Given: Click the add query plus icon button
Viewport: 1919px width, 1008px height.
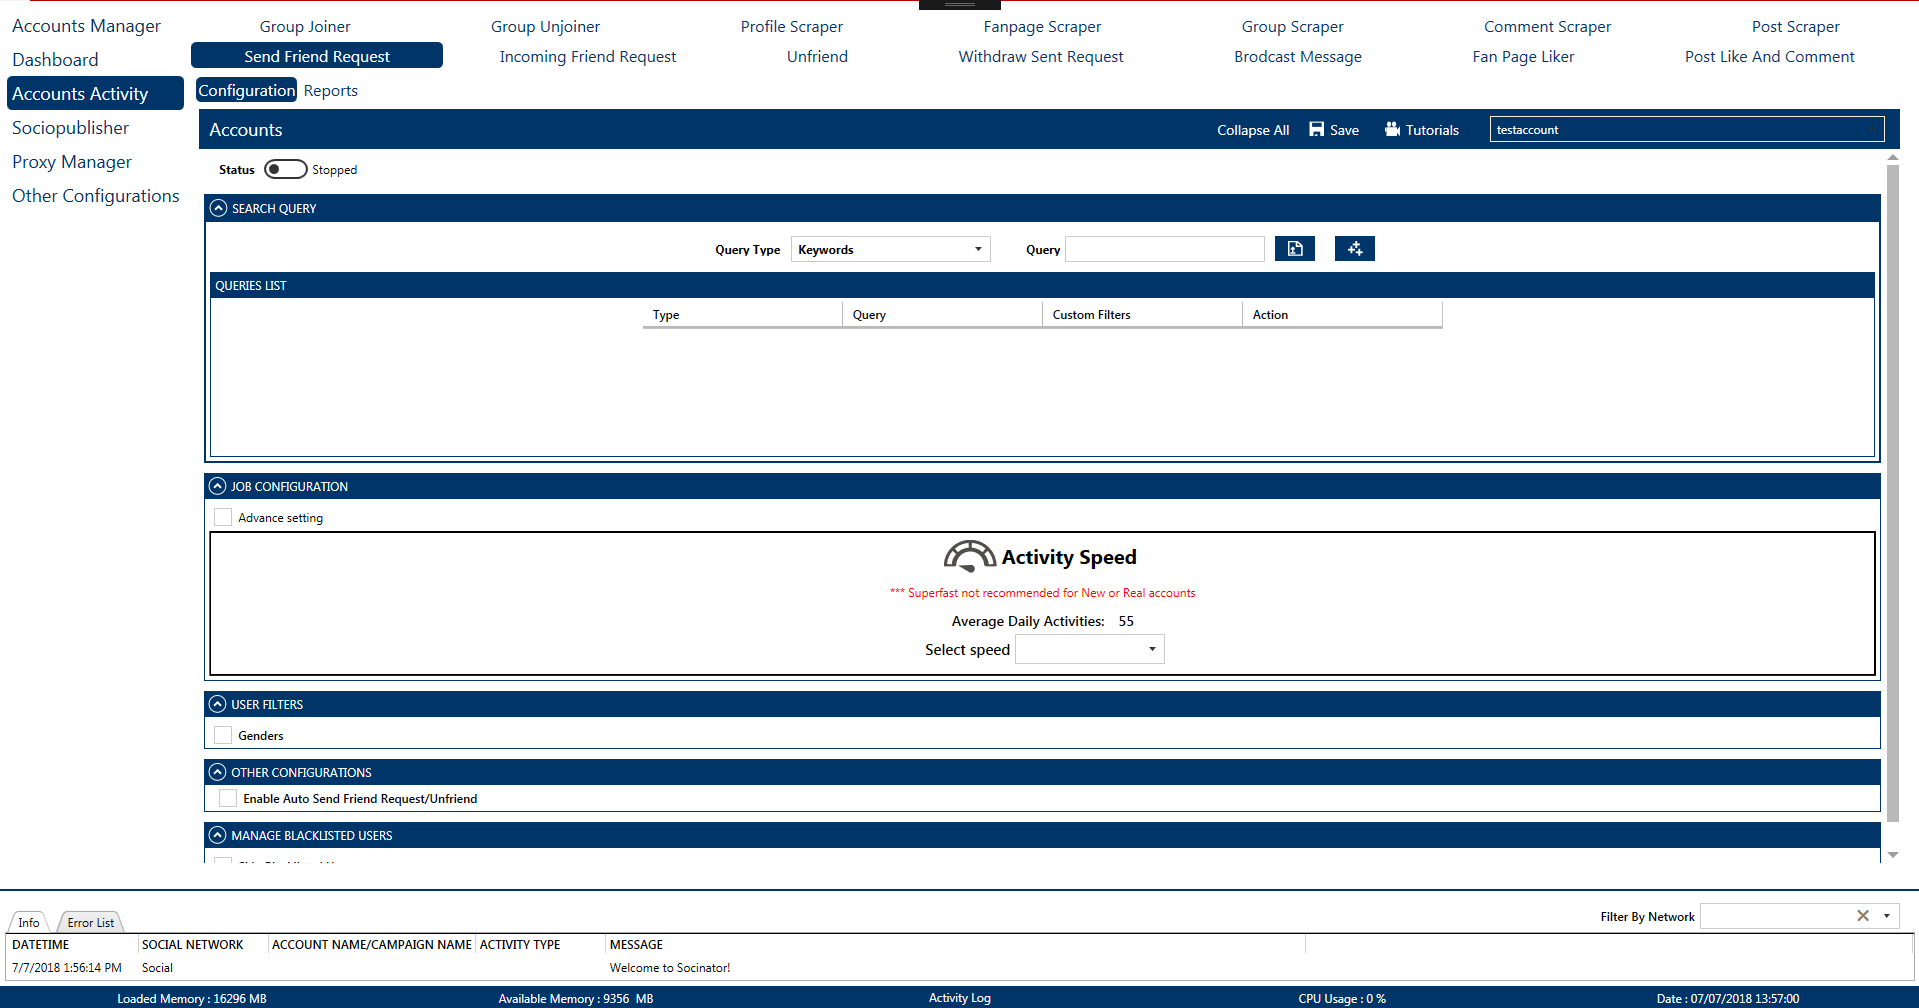Looking at the screenshot, I should point(1355,249).
